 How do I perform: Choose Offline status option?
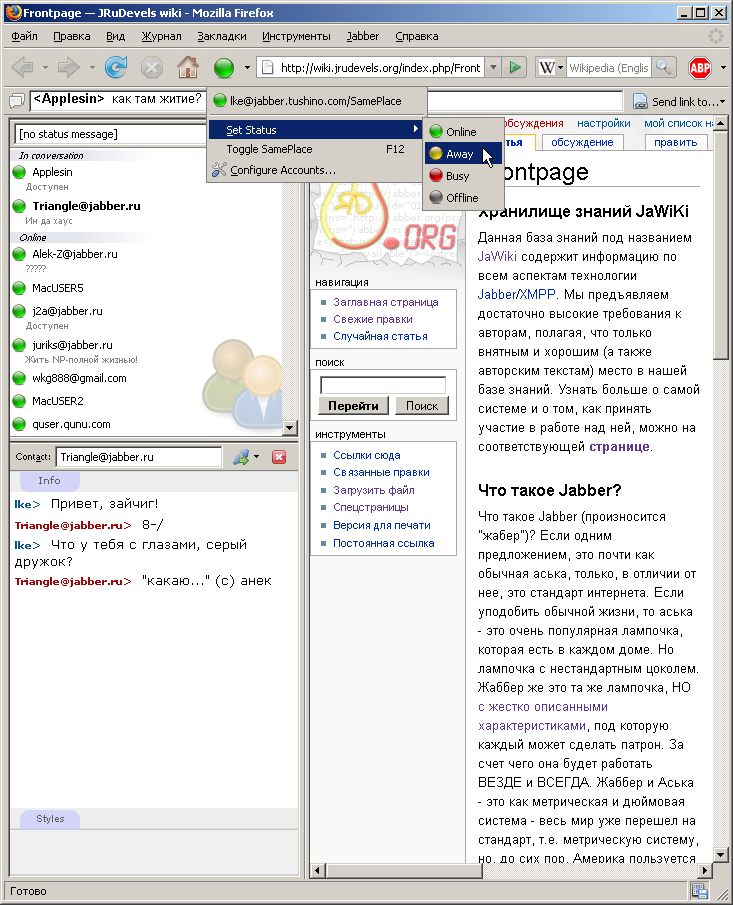(x=461, y=198)
